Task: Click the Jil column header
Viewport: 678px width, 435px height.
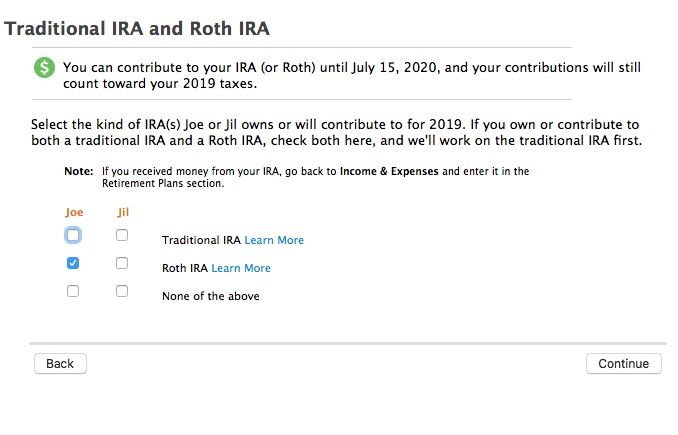Action: coord(123,212)
